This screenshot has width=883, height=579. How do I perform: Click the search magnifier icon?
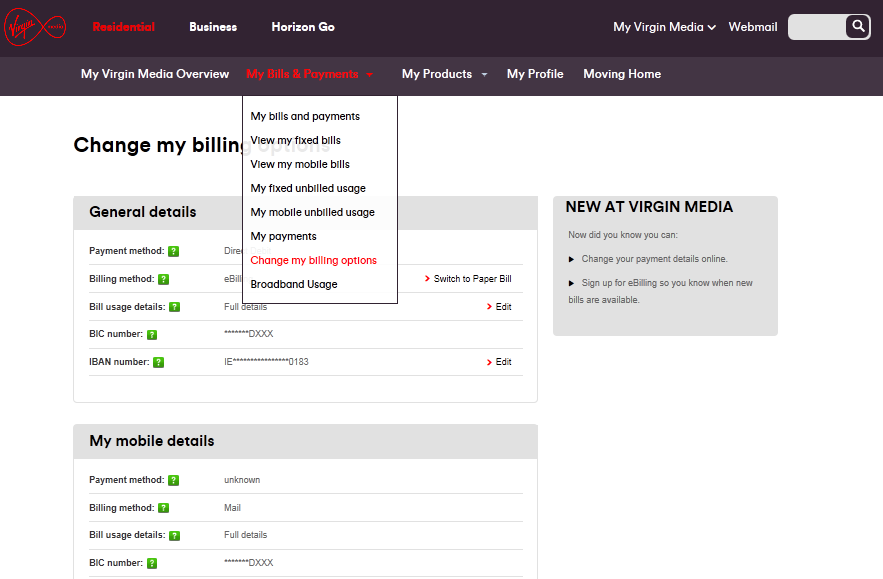858,26
